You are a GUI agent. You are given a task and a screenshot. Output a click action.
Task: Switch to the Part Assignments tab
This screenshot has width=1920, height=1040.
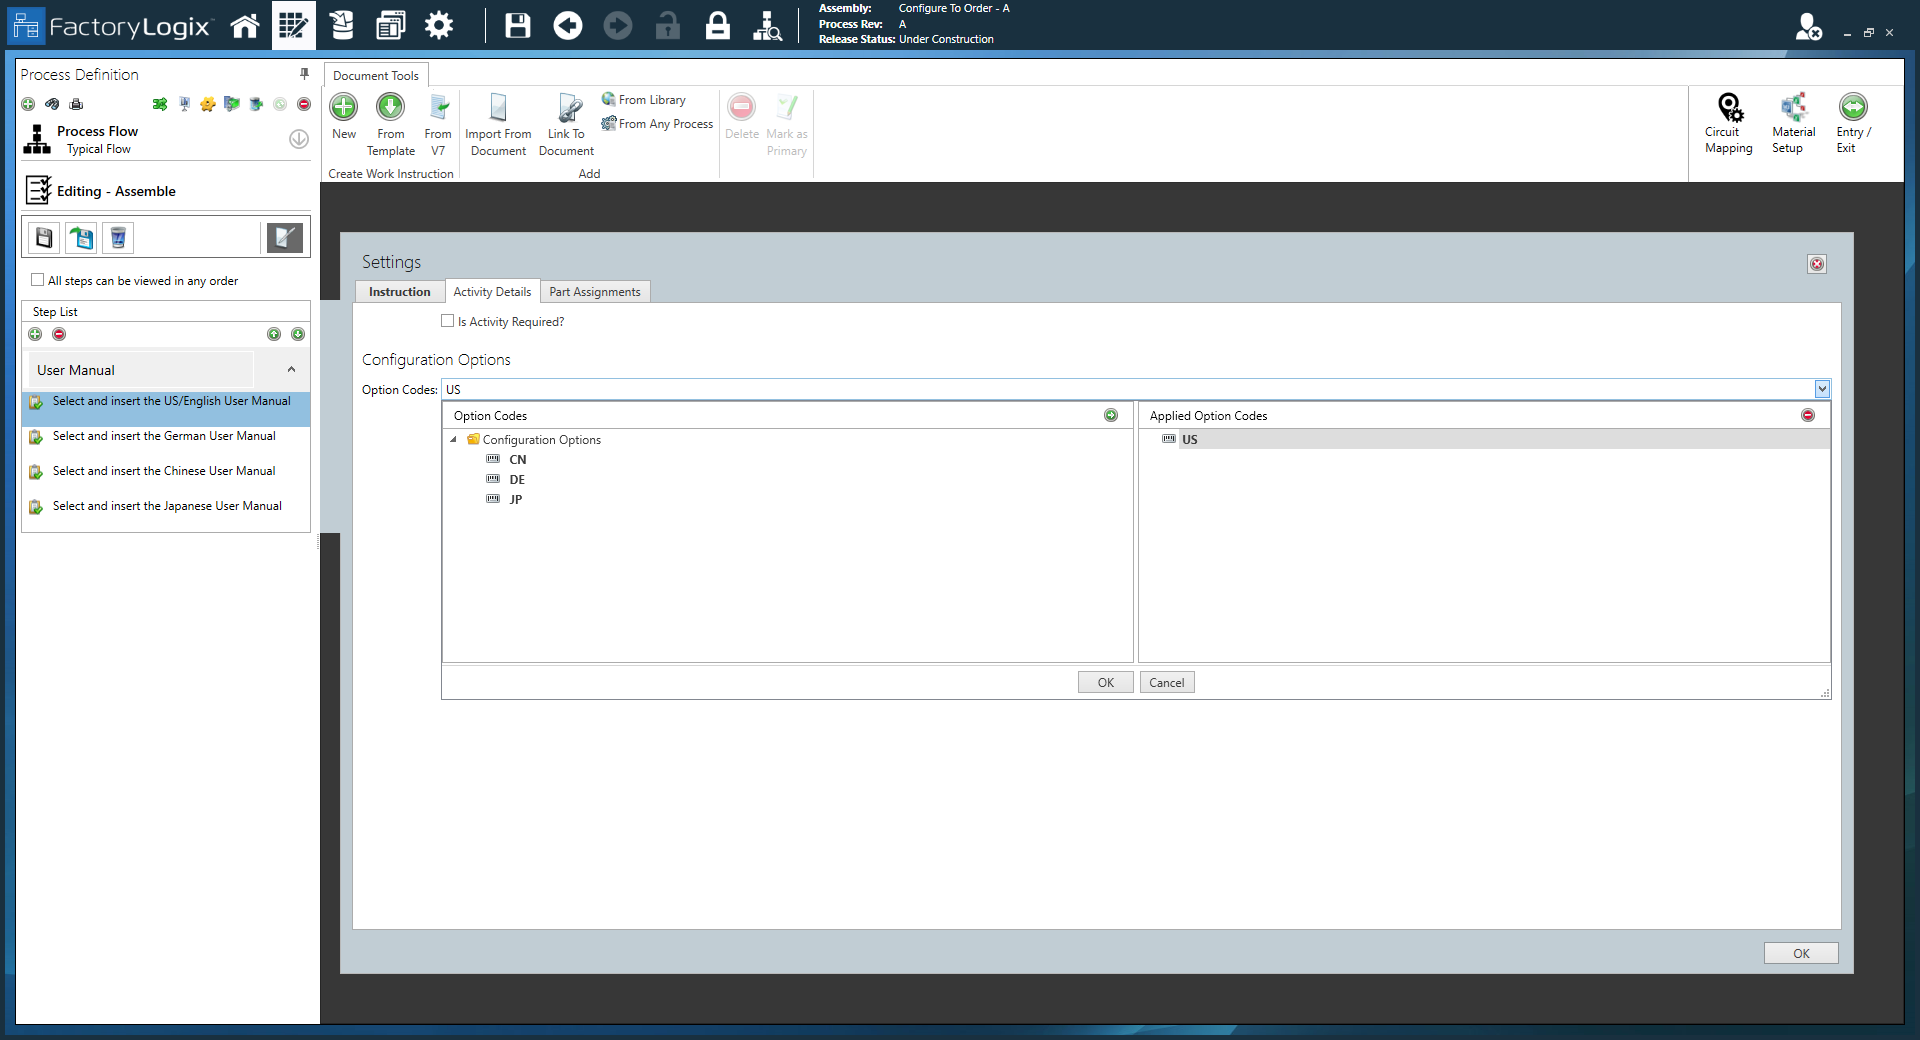tap(594, 291)
